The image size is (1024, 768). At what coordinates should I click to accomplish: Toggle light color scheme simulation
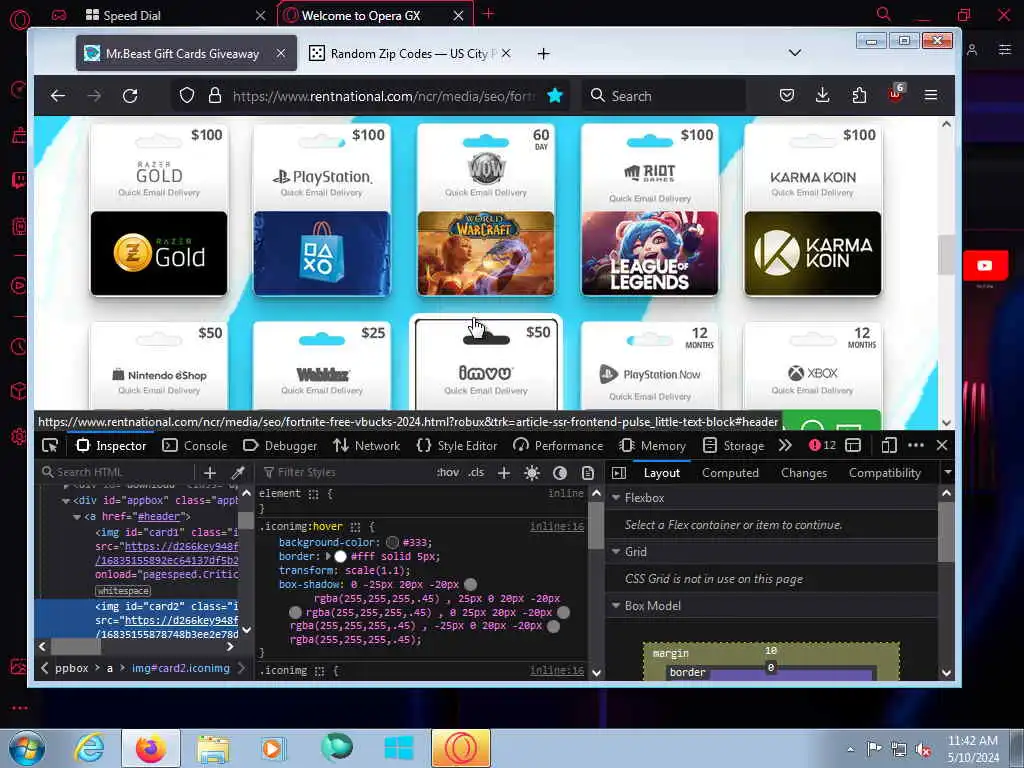tap(532, 473)
